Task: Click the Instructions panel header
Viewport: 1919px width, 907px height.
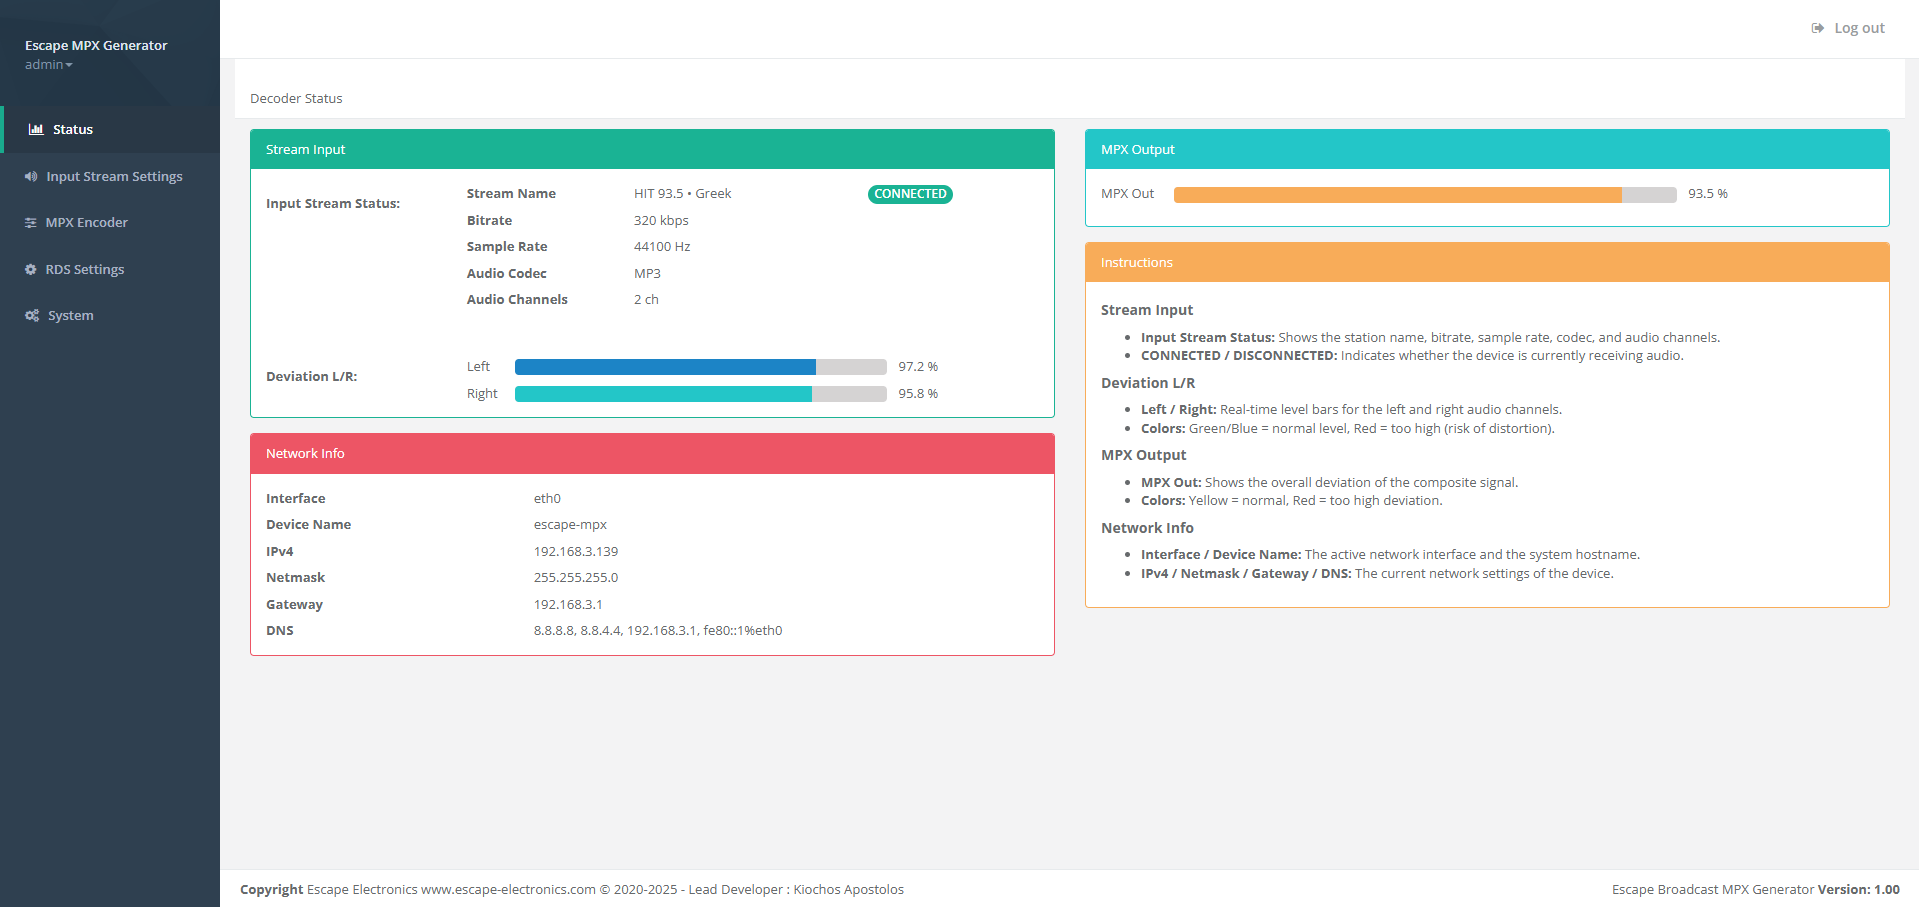Action: point(1487,262)
